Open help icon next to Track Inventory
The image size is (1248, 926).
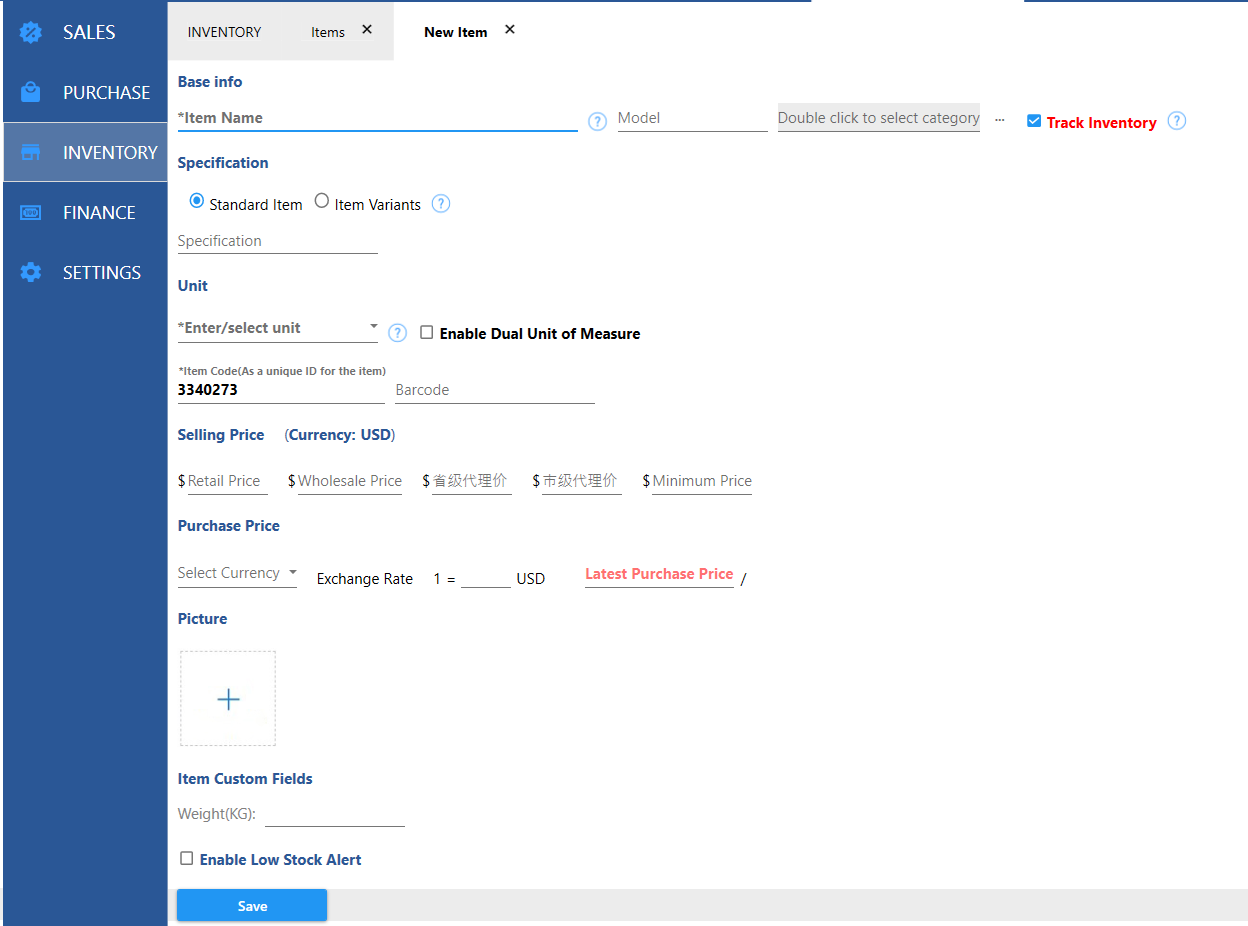1177,121
